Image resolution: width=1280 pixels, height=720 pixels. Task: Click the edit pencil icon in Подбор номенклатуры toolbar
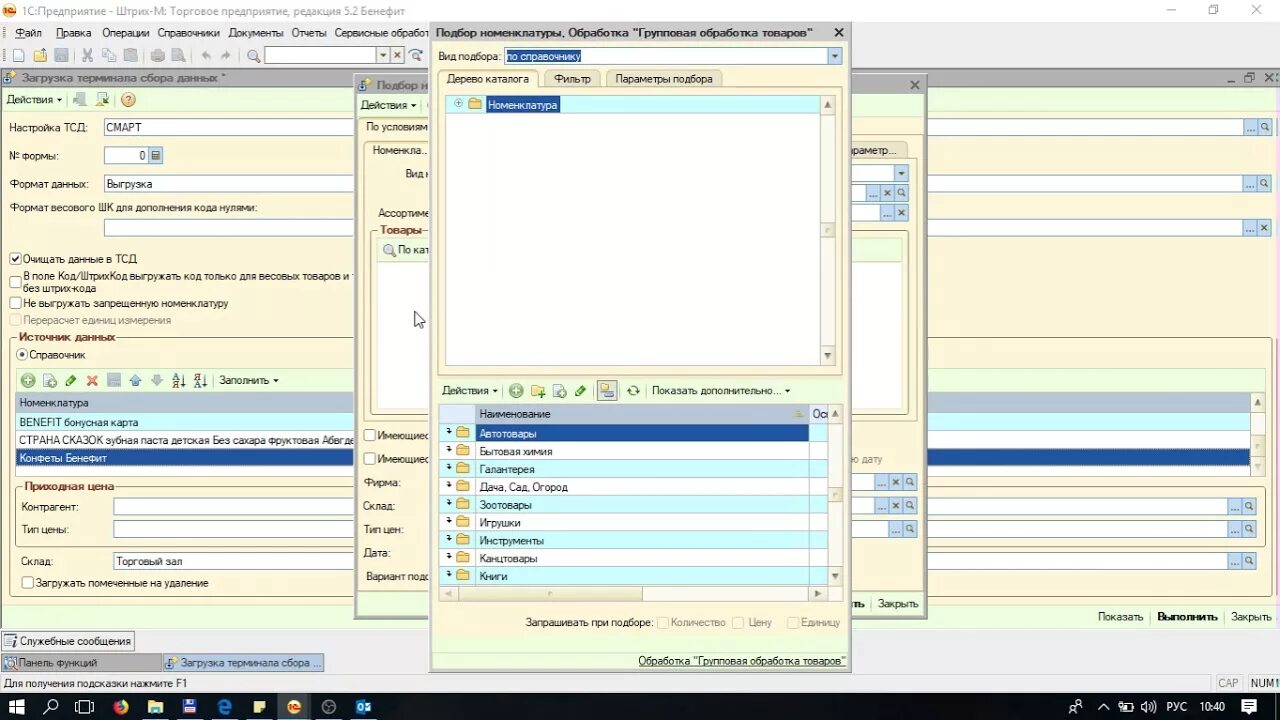pyautogui.click(x=580, y=391)
